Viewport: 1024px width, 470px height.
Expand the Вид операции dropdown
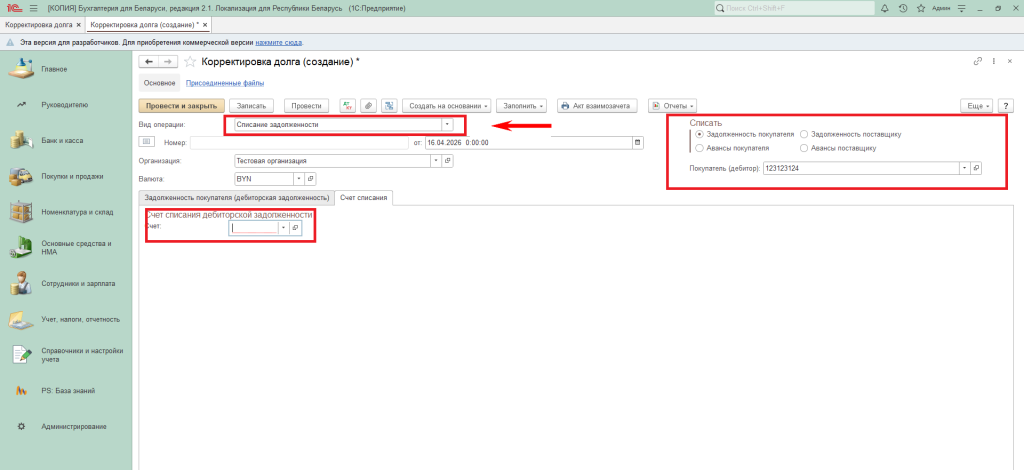(447, 125)
